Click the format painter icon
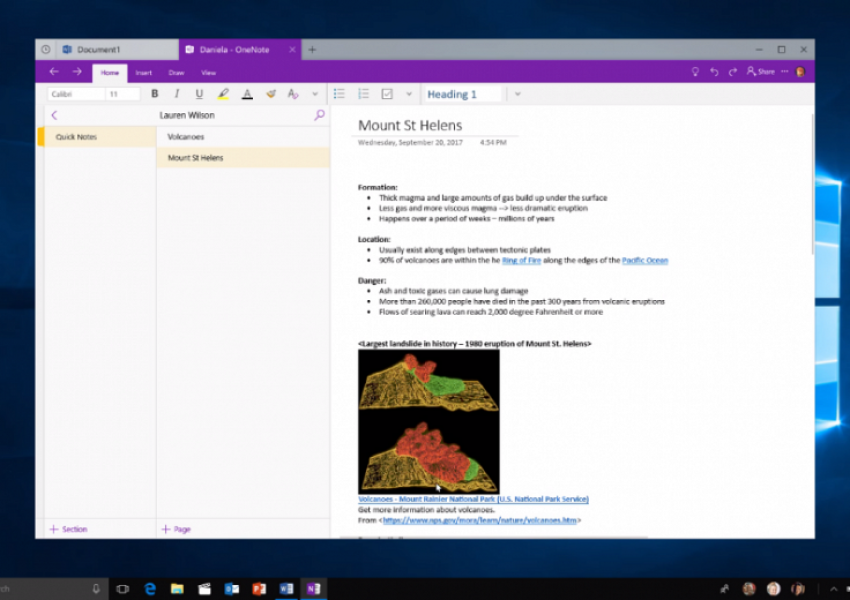This screenshot has width=850, height=600. point(271,94)
